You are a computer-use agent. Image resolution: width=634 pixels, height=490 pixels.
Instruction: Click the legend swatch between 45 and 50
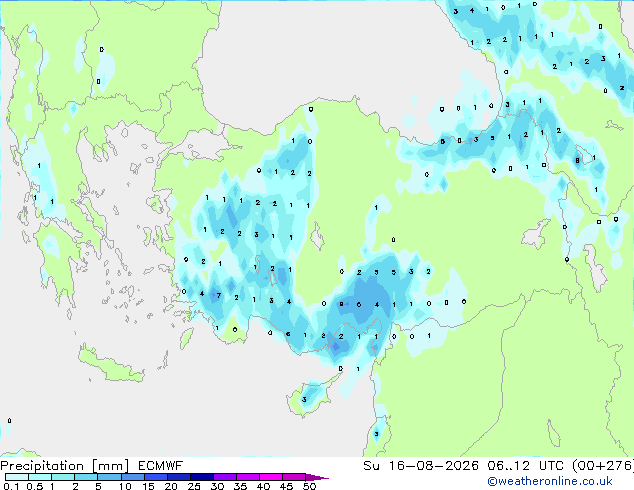pos(294,477)
